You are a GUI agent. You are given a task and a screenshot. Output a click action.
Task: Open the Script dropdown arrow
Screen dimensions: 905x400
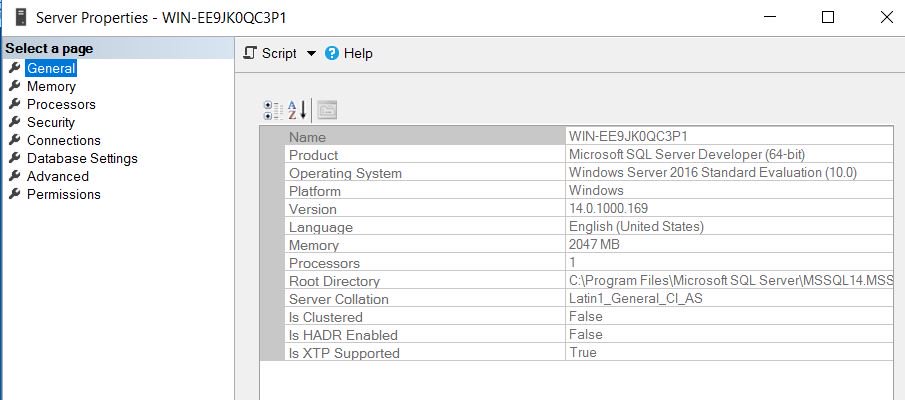pyautogui.click(x=311, y=53)
